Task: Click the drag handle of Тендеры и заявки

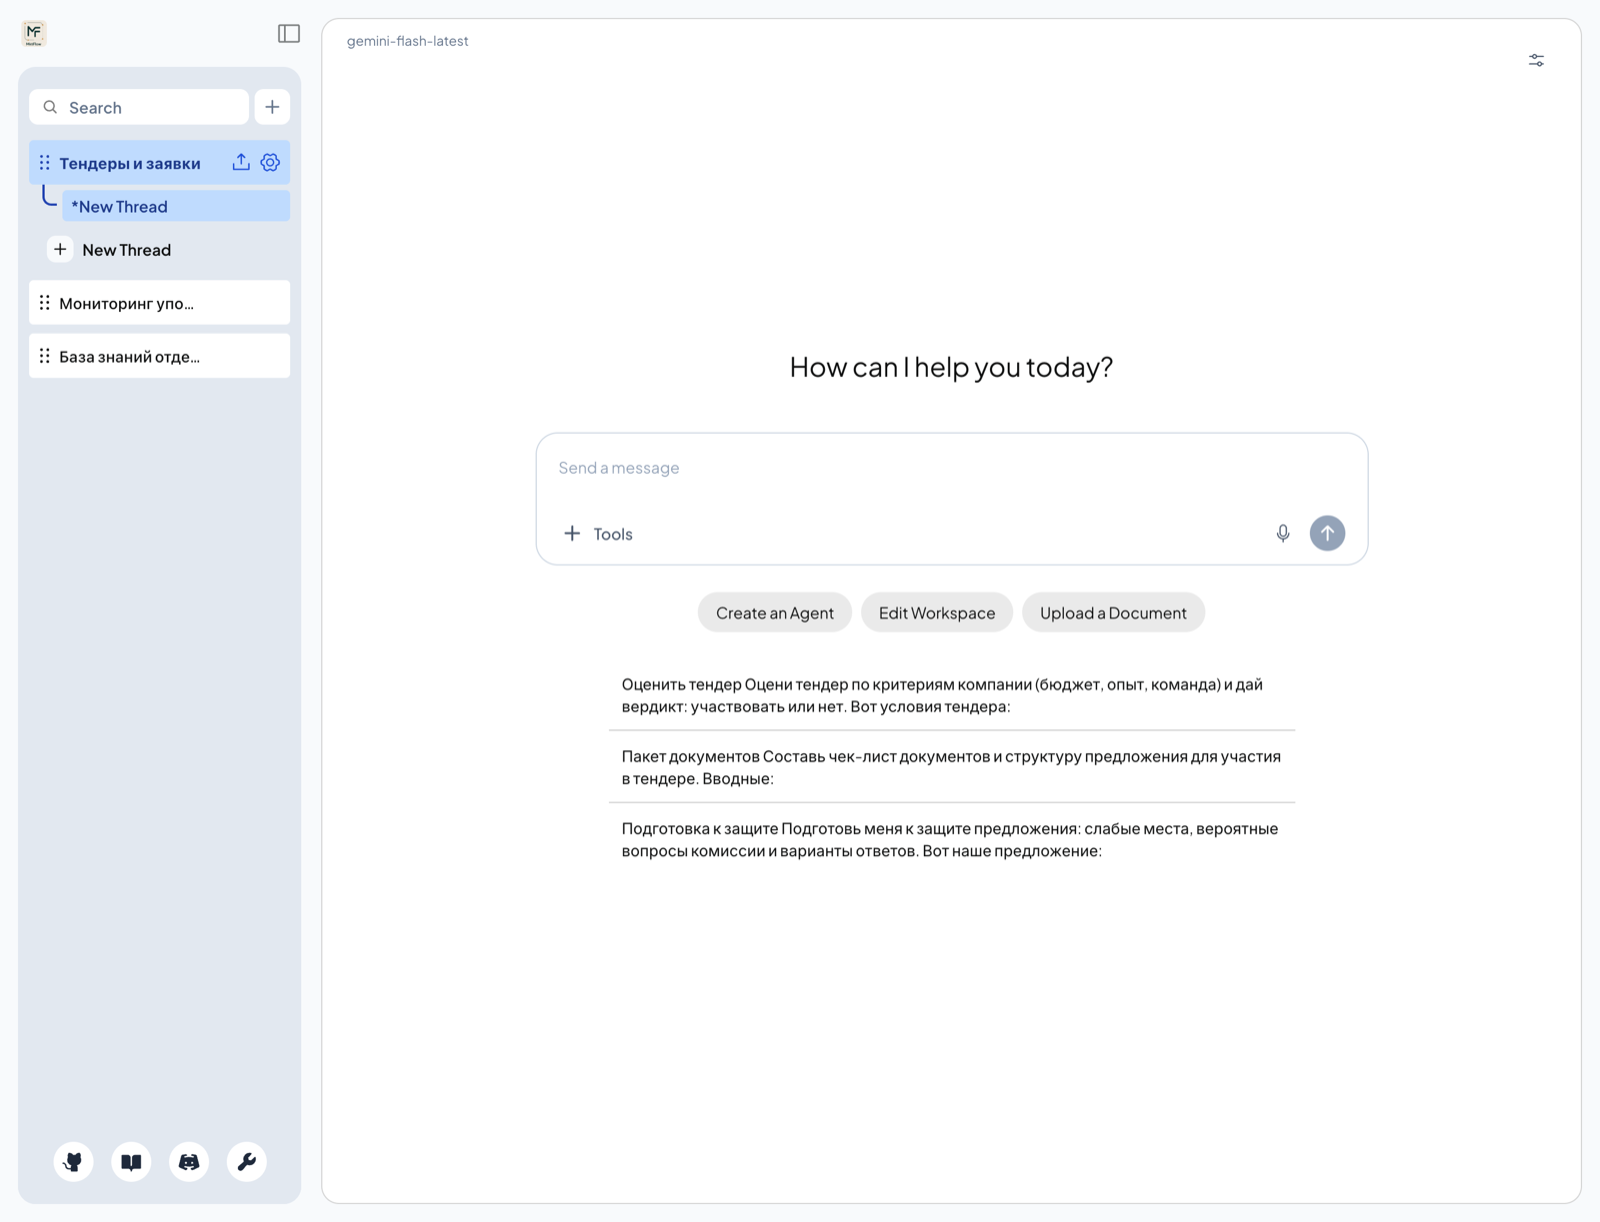Action: tap(45, 163)
